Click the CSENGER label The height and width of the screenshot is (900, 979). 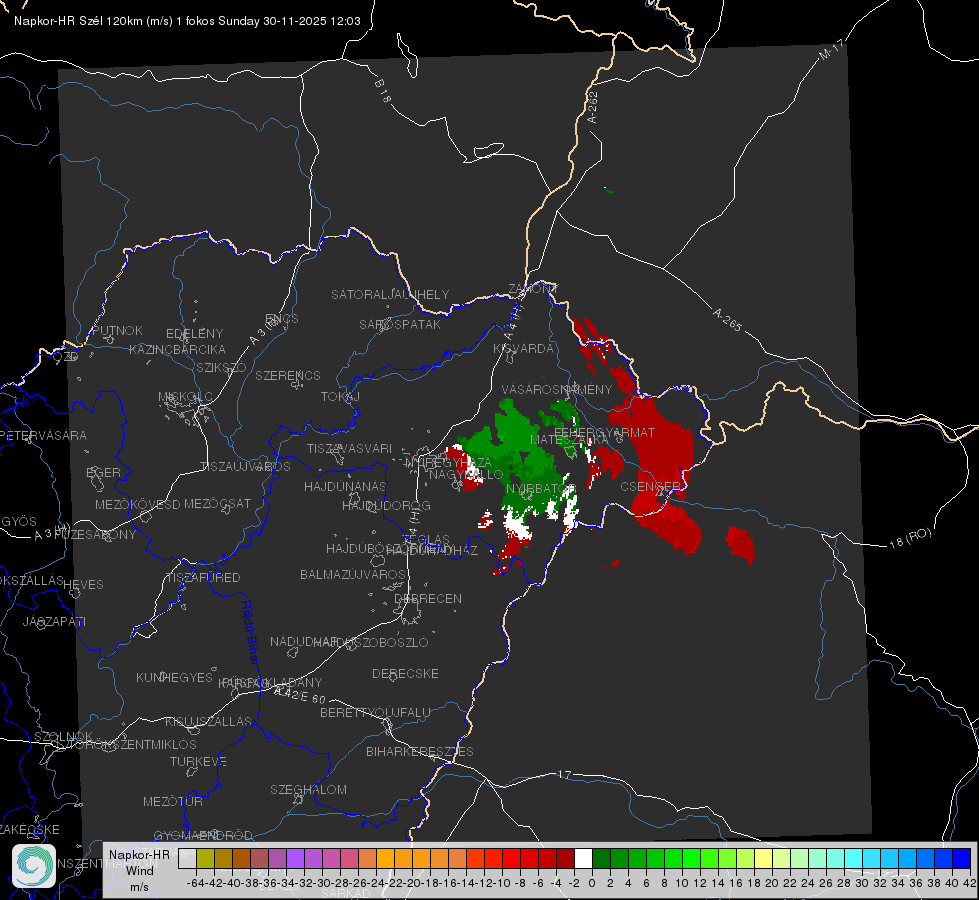(x=650, y=486)
